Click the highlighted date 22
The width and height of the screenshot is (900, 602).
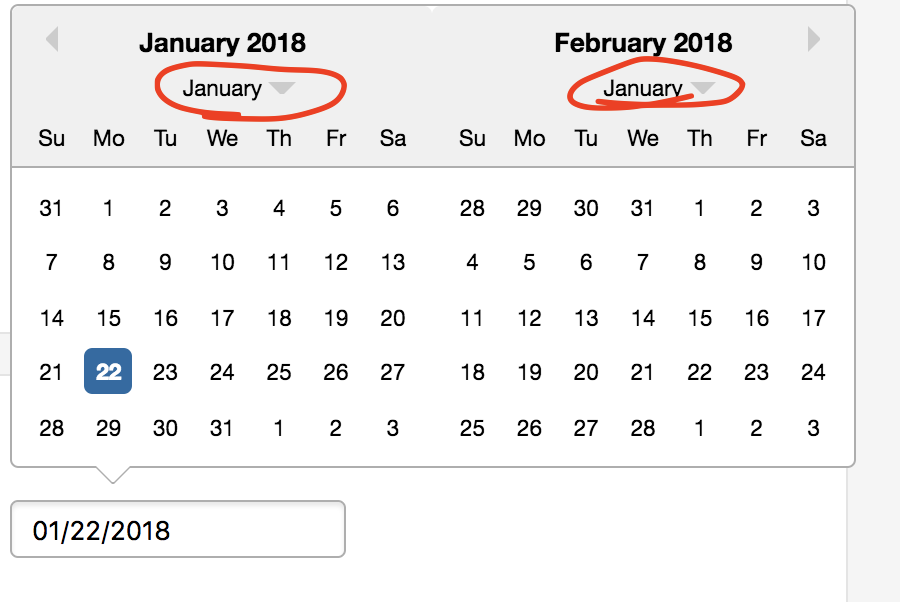(108, 370)
